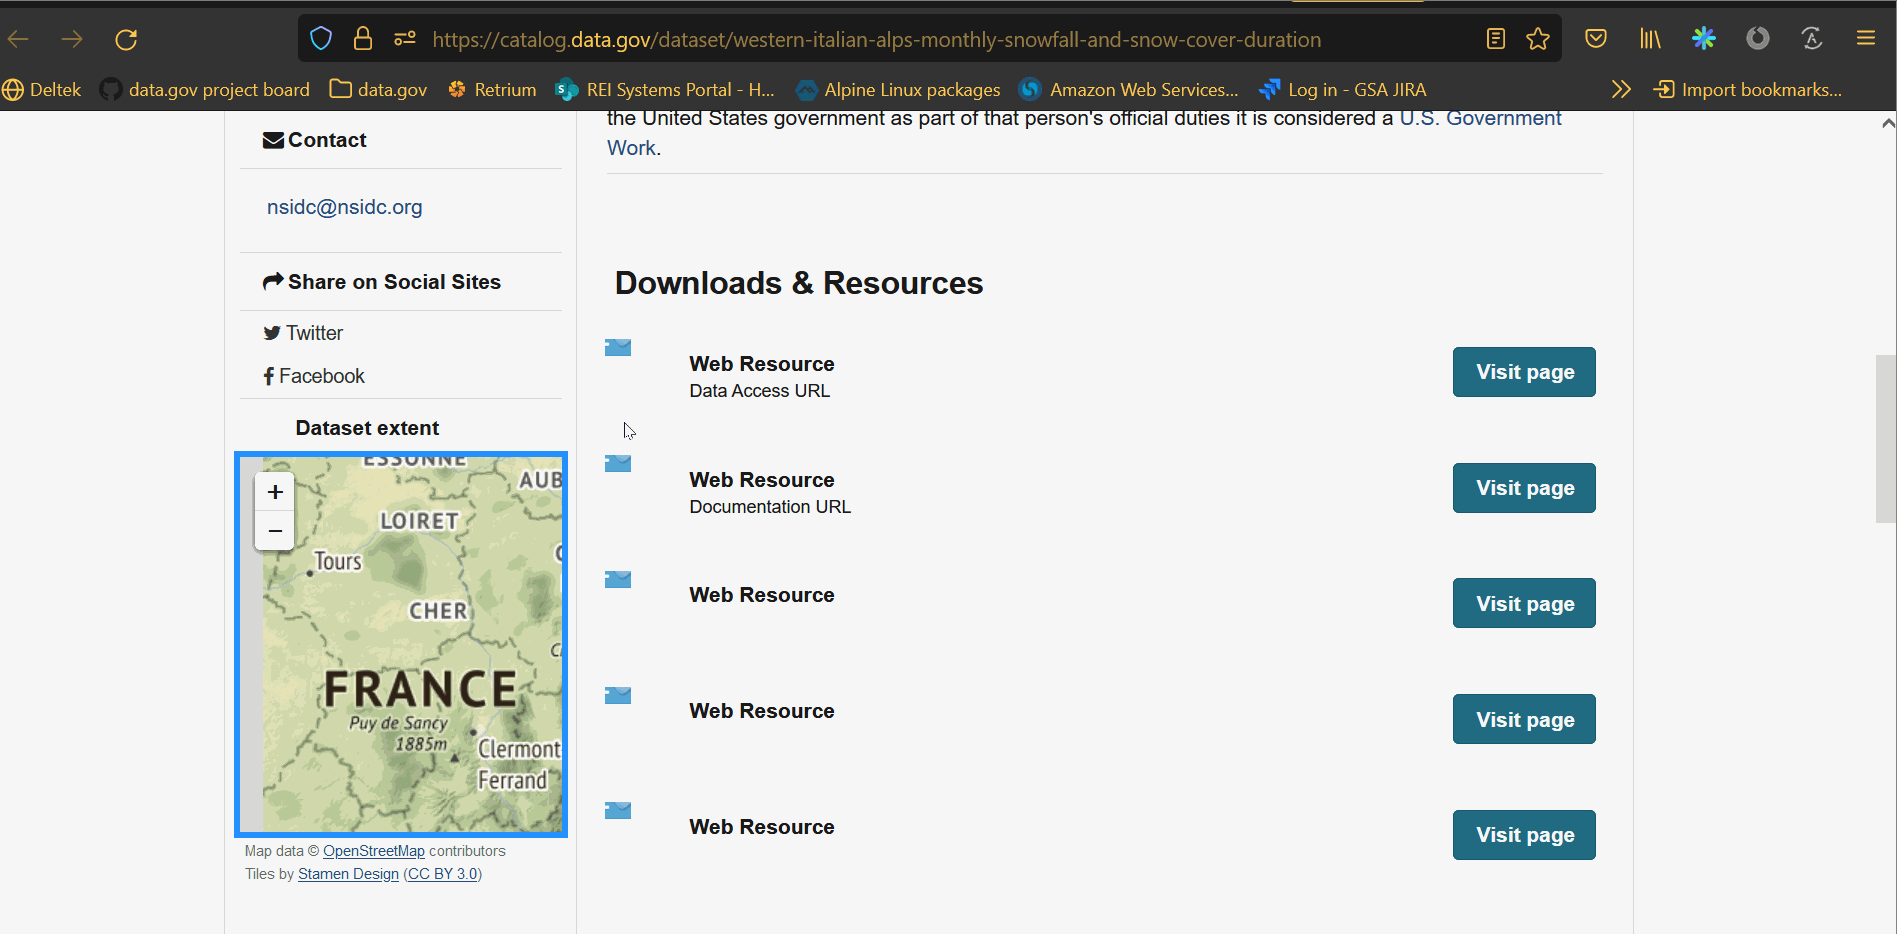
Task: Open the Firefox hamburger menu
Action: pos(1866,39)
